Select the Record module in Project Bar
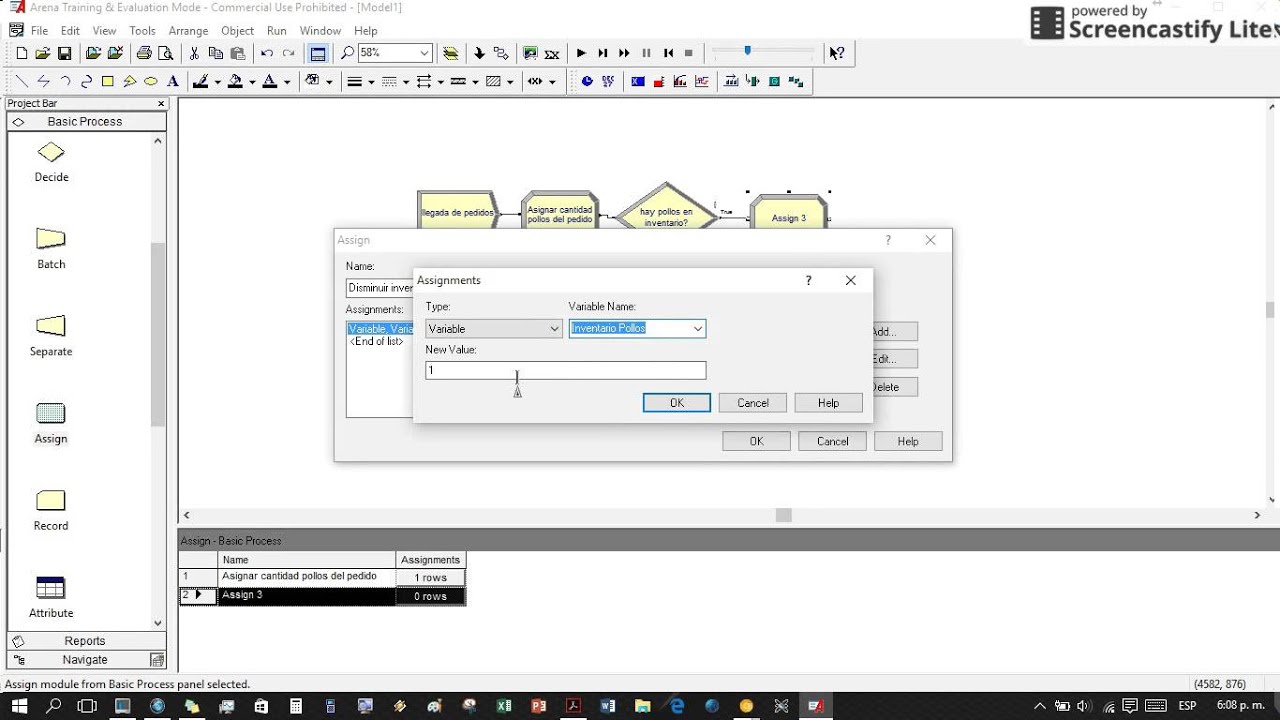The height and width of the screenshot is (720, 1280). pos(51,511)
